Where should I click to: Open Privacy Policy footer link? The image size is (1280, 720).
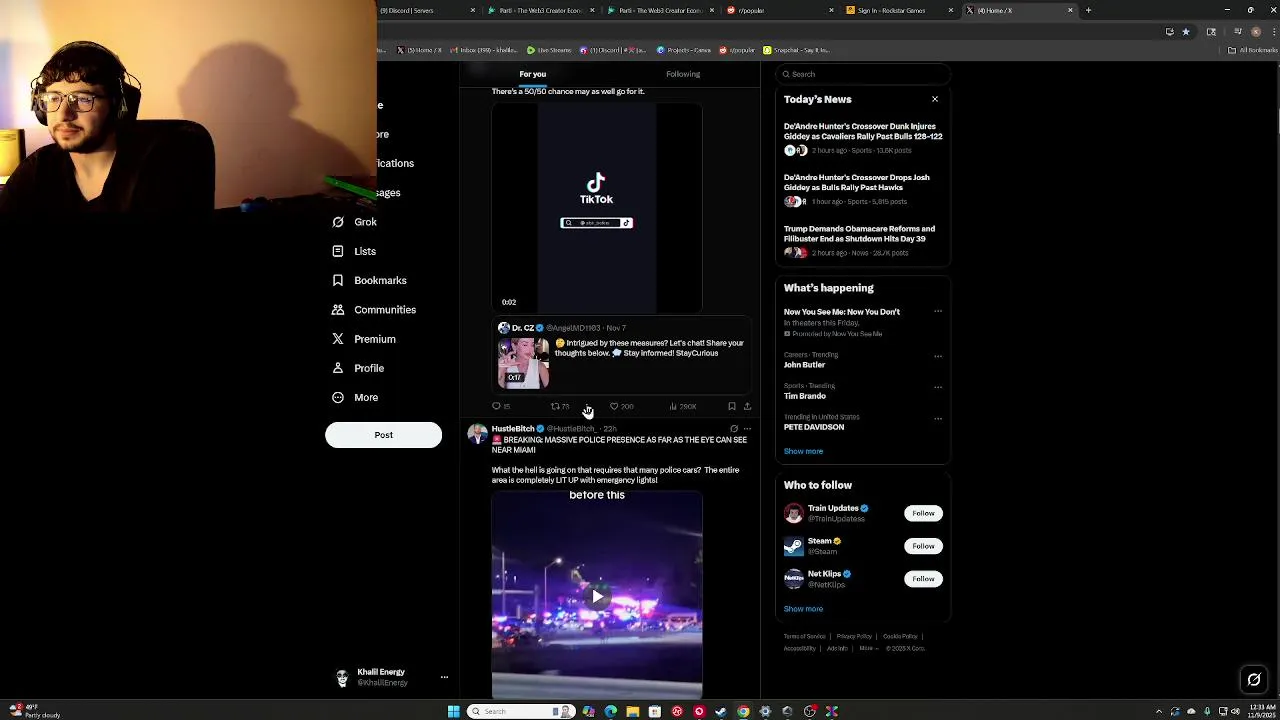point(854,637)
